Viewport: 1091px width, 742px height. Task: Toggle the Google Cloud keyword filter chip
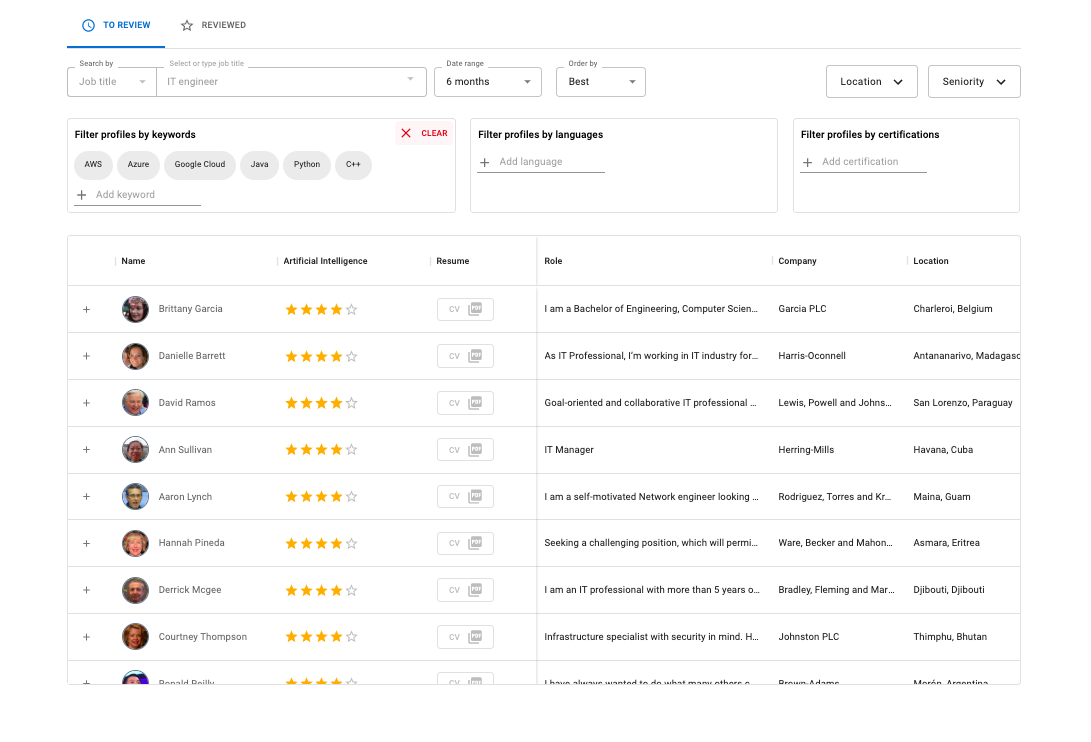199,165
